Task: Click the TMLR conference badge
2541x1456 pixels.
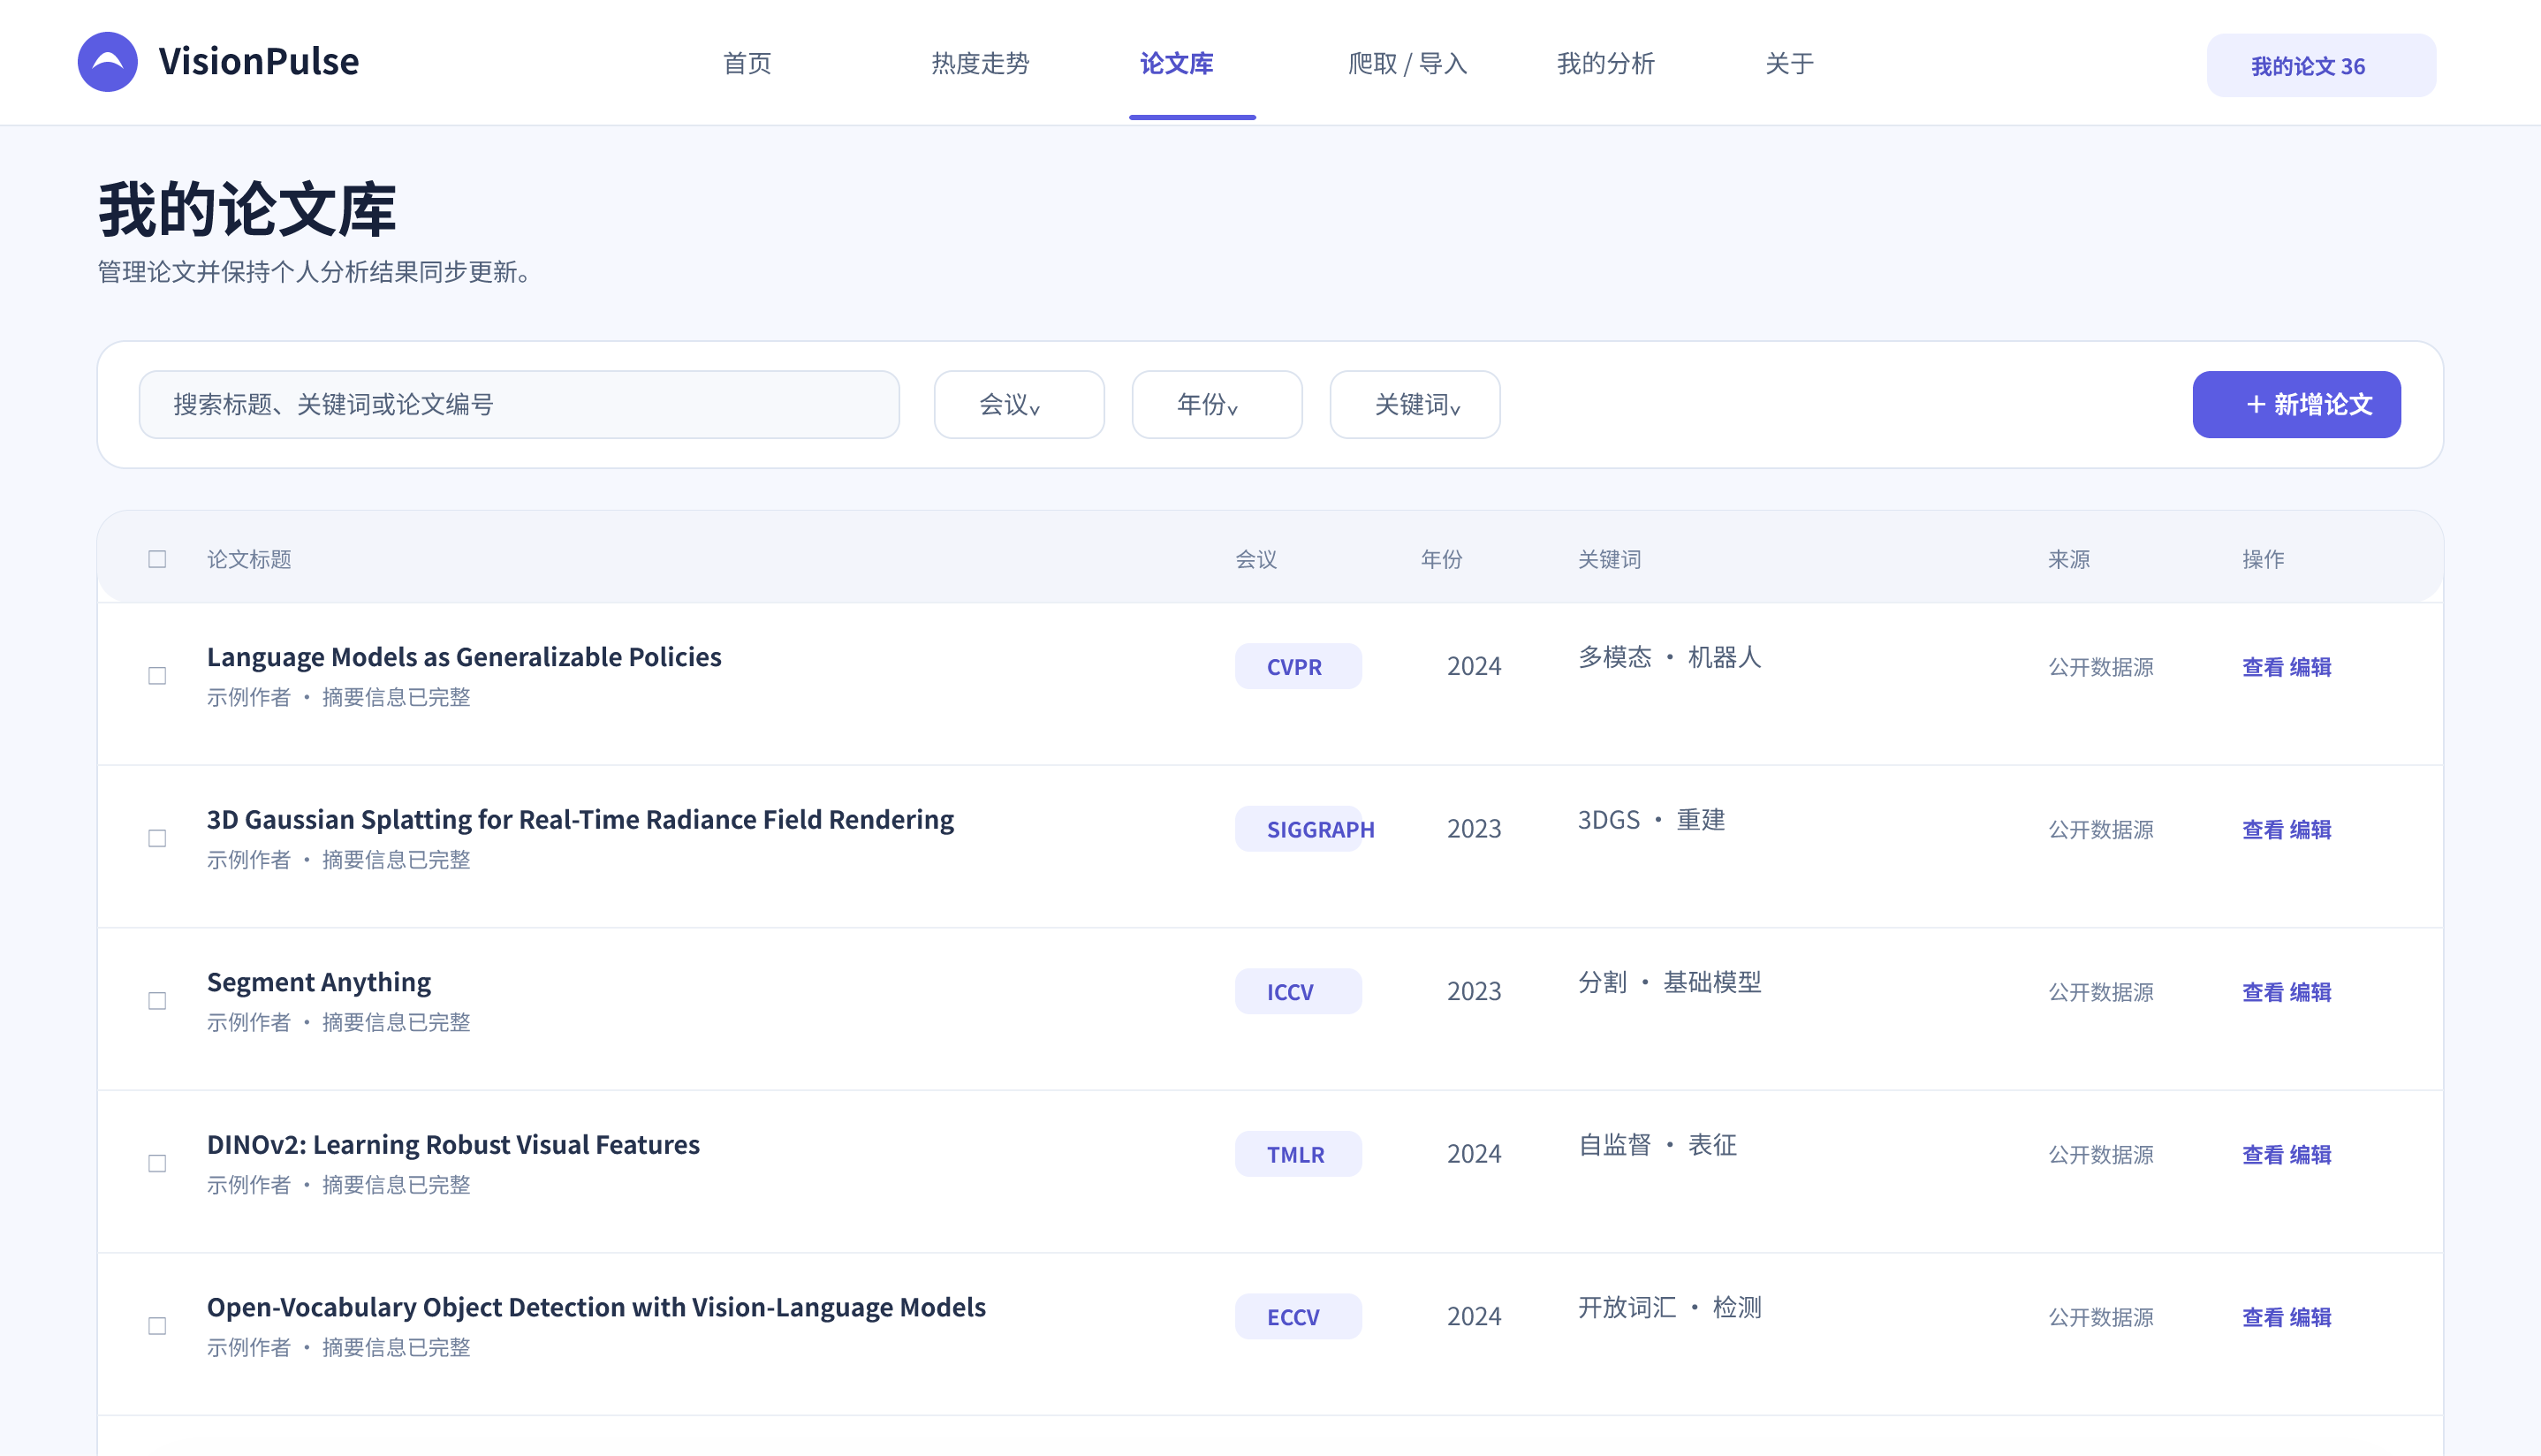Action: [x=1298, y=1155]
